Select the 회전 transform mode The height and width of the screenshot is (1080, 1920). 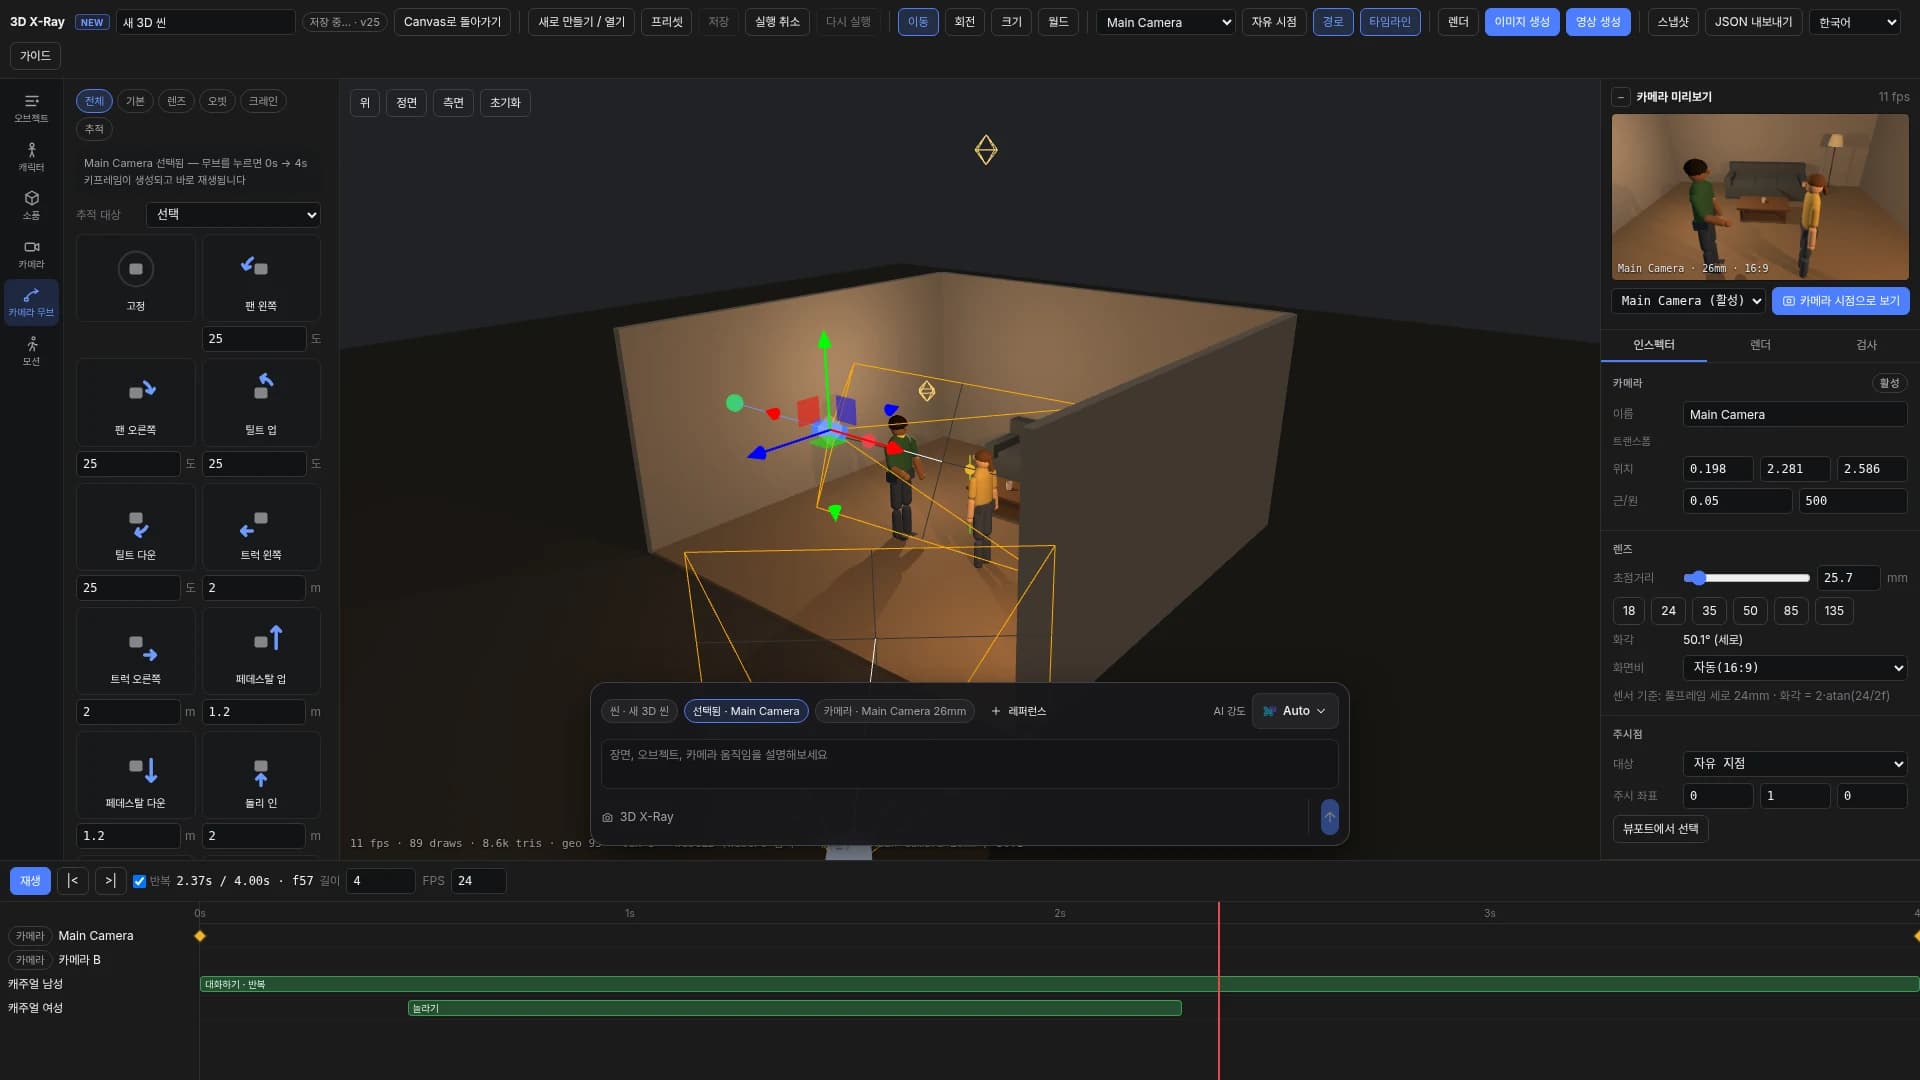pyautogui.click(x=965, y=22)
